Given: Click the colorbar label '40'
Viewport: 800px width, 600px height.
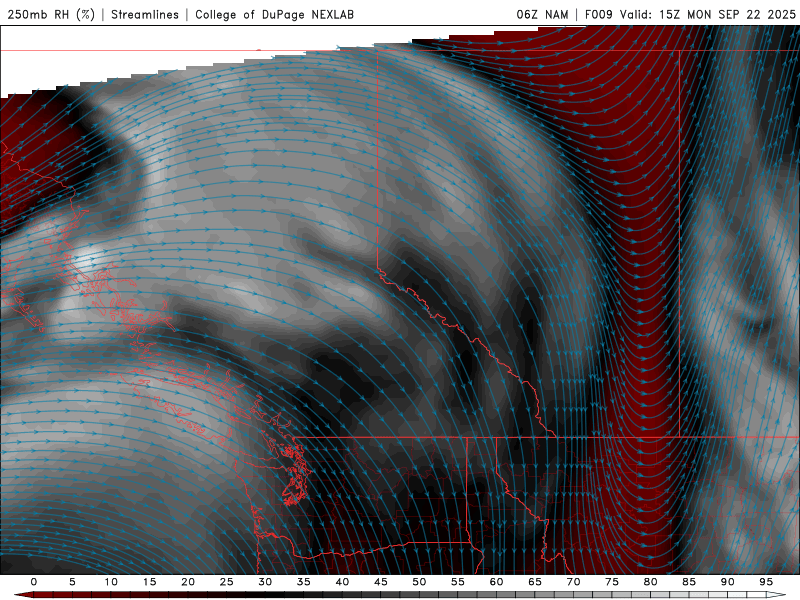Looking at the screenshot, I should pos(342,582).
